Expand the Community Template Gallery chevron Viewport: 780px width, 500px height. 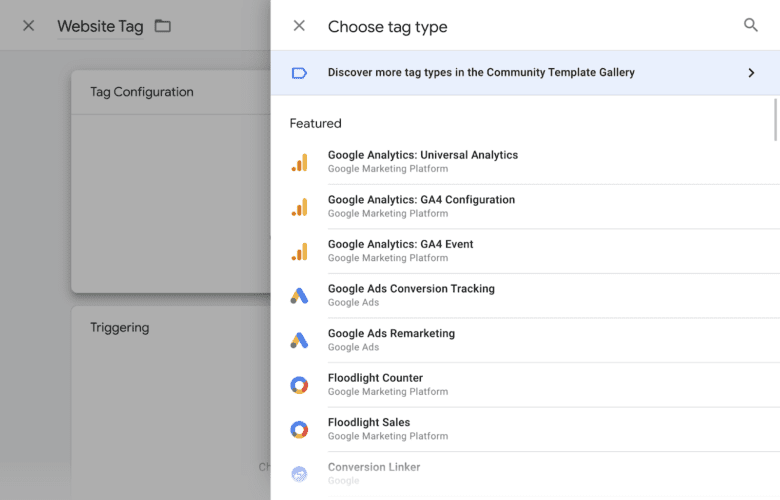tap(751, 73)
